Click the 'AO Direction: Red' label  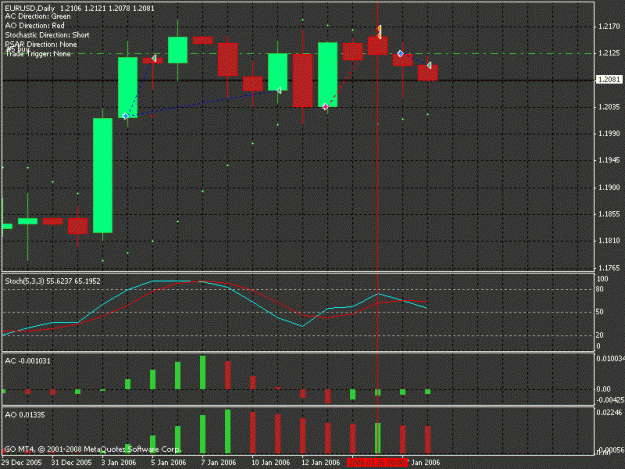(34, 26)
